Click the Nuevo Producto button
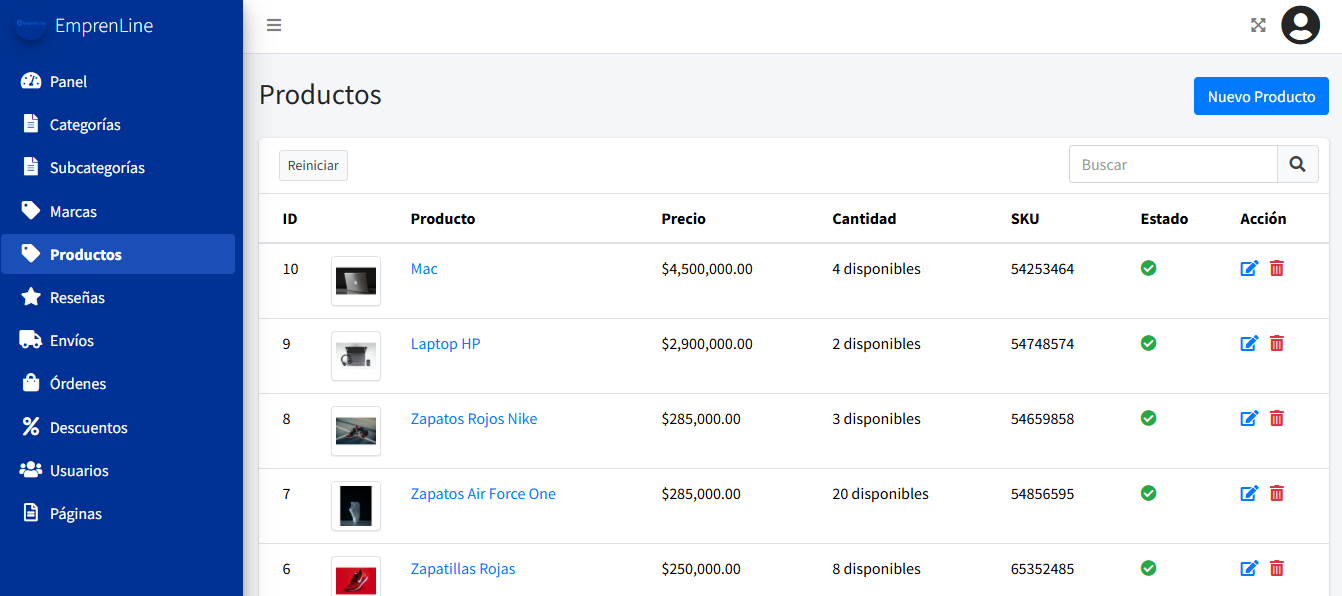The image size is (1342, 596). tap(1260, 96)
